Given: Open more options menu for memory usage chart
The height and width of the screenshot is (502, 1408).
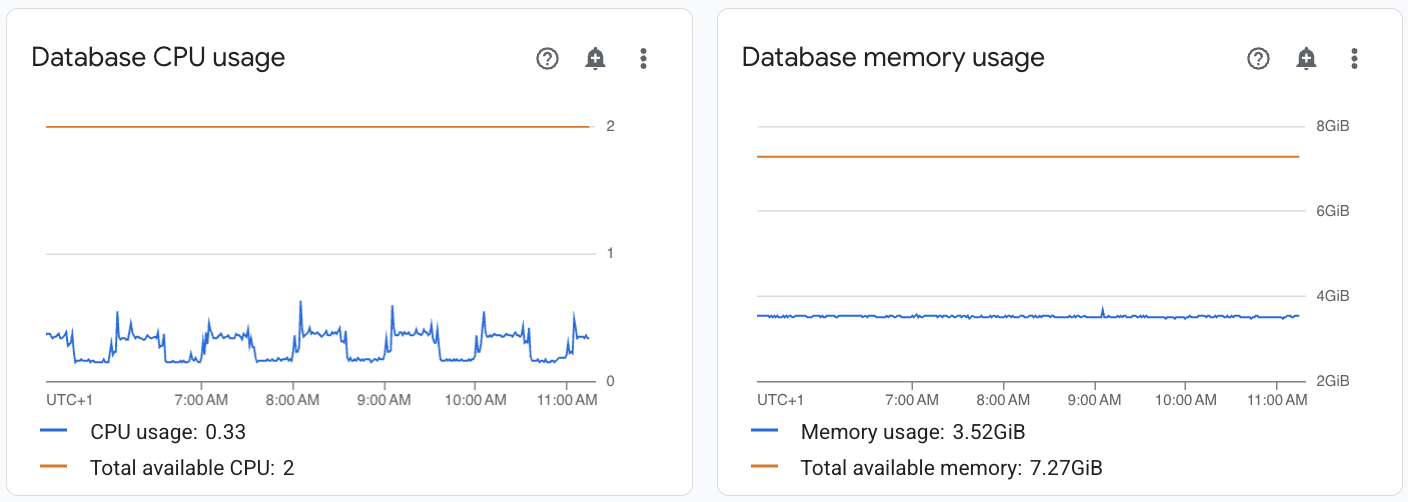Looking at the screenshot, I should click(x=1354, y=58).
